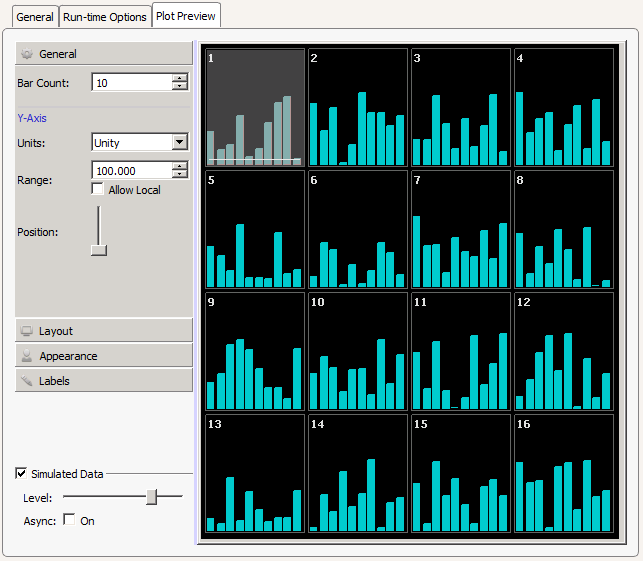
Task: Select plot 16 in the preview grid
Action: (564, 473)
